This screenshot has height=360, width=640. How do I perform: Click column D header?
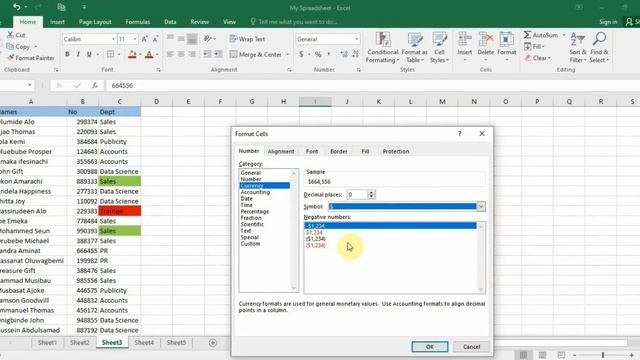(156, 102)
